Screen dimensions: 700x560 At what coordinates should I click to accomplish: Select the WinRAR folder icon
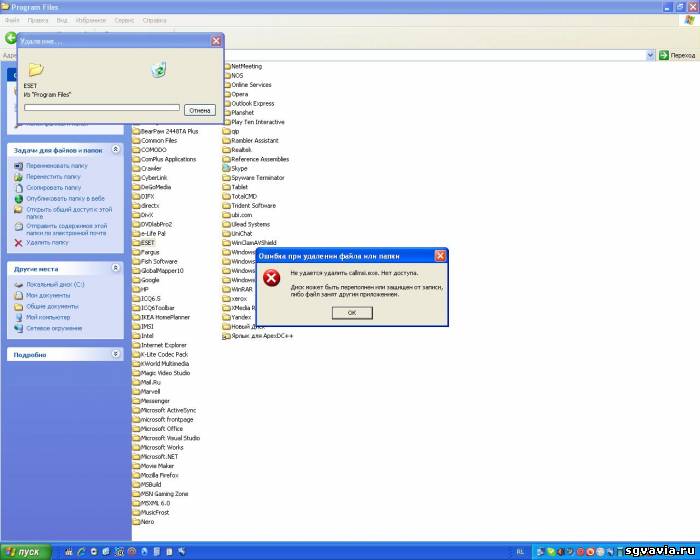click(x=226, y=289)
